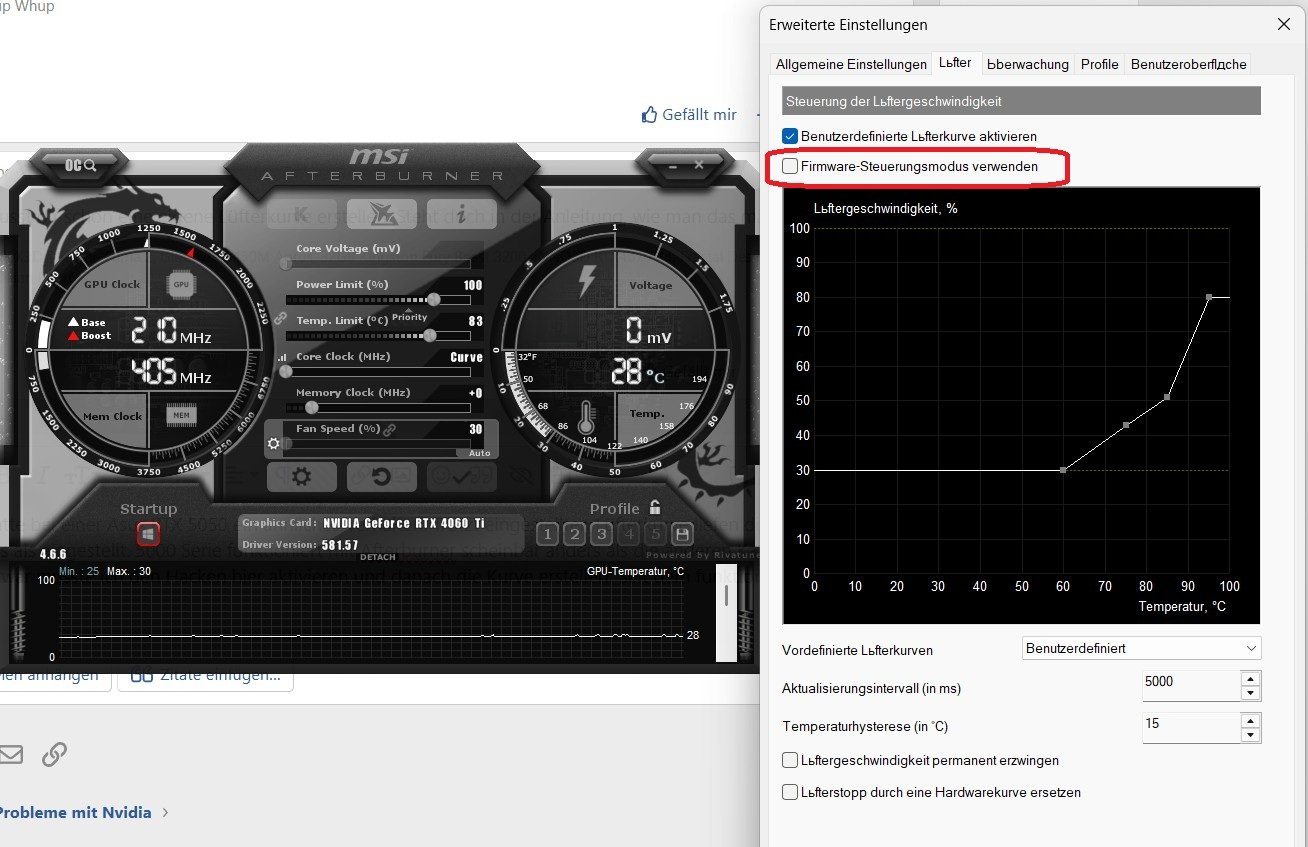Enable Firmware-Steuerungsmodus verwenden checkbox
This screenshot has height=847, width=1308.
[x=790, y=166]
